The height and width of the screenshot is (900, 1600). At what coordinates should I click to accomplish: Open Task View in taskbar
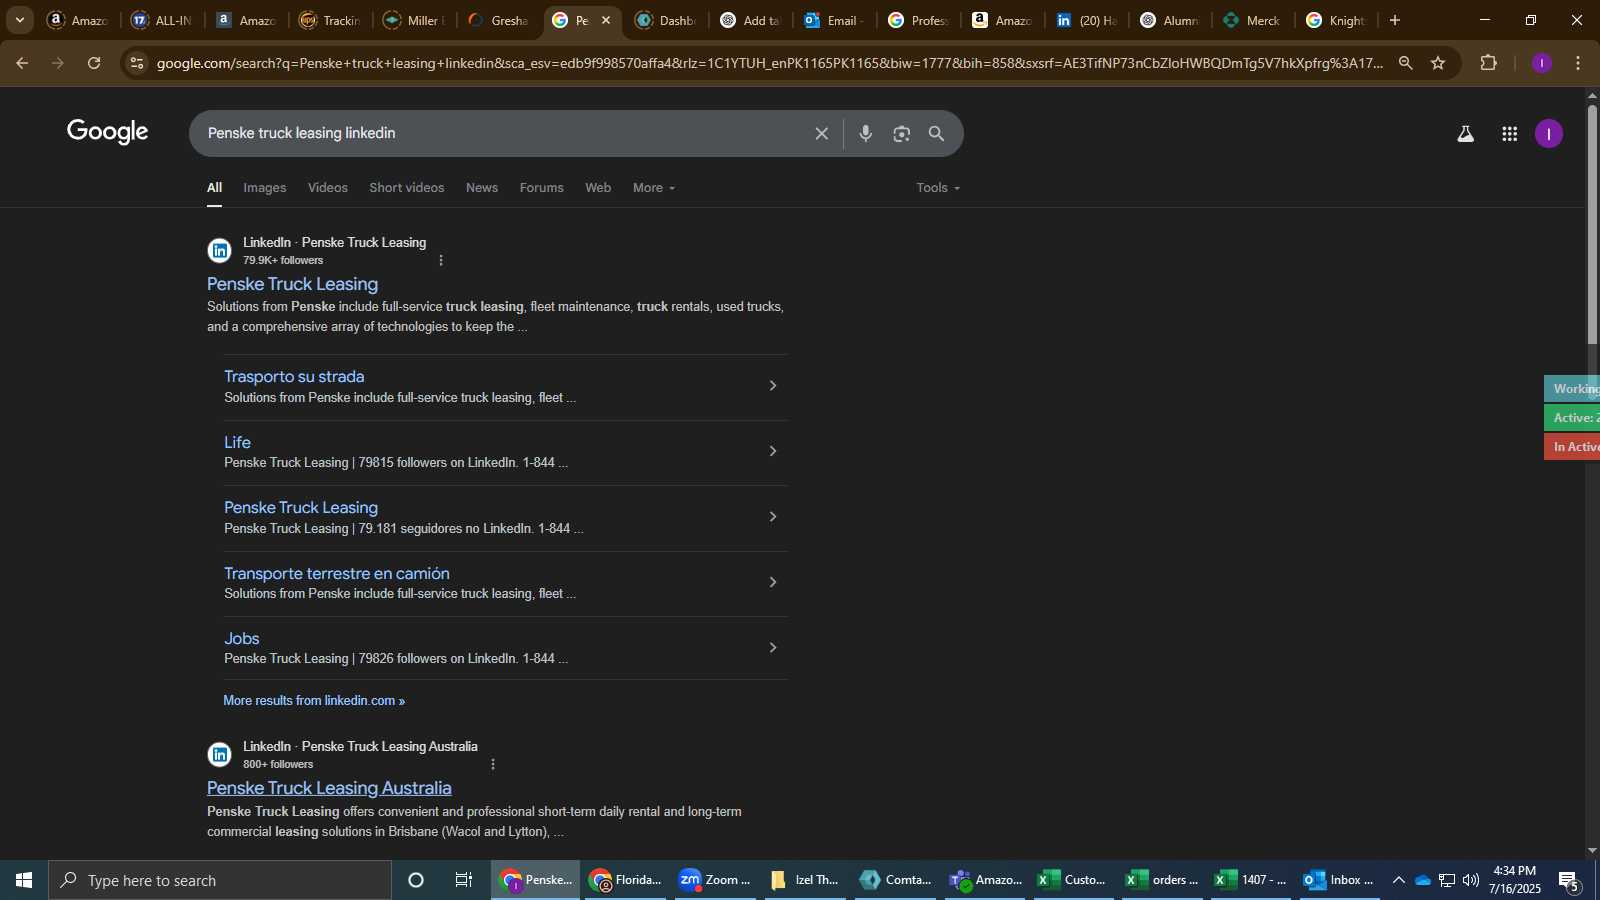[x=464, y=880]
